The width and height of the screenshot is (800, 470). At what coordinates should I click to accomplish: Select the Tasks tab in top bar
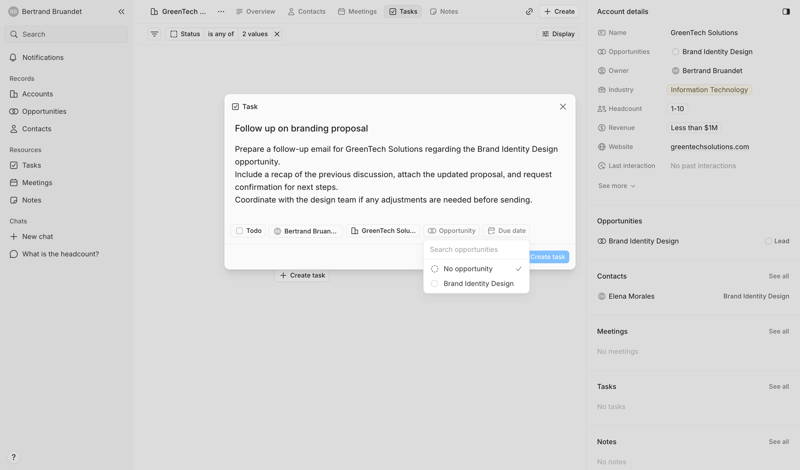tap(403, 11)
